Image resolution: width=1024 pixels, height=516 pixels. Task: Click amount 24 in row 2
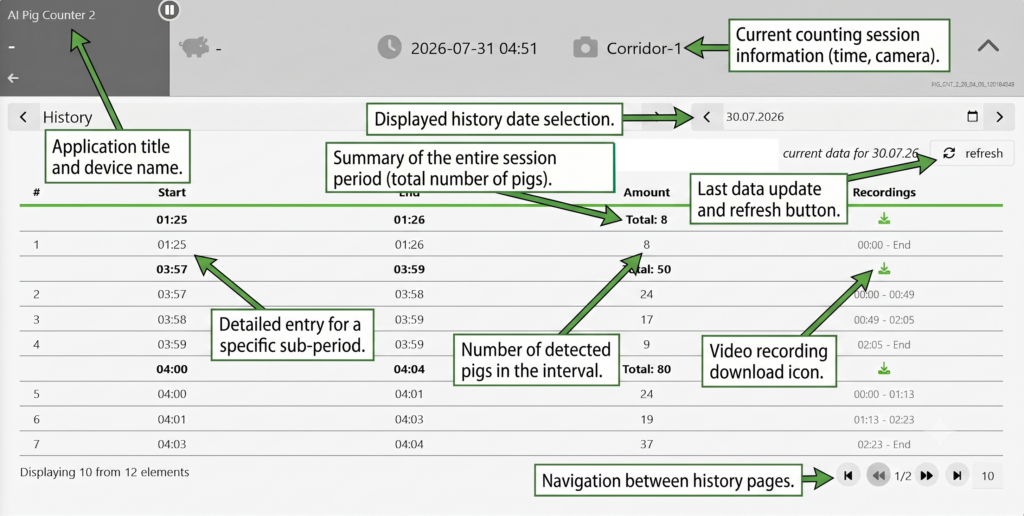tap(647, 294)
